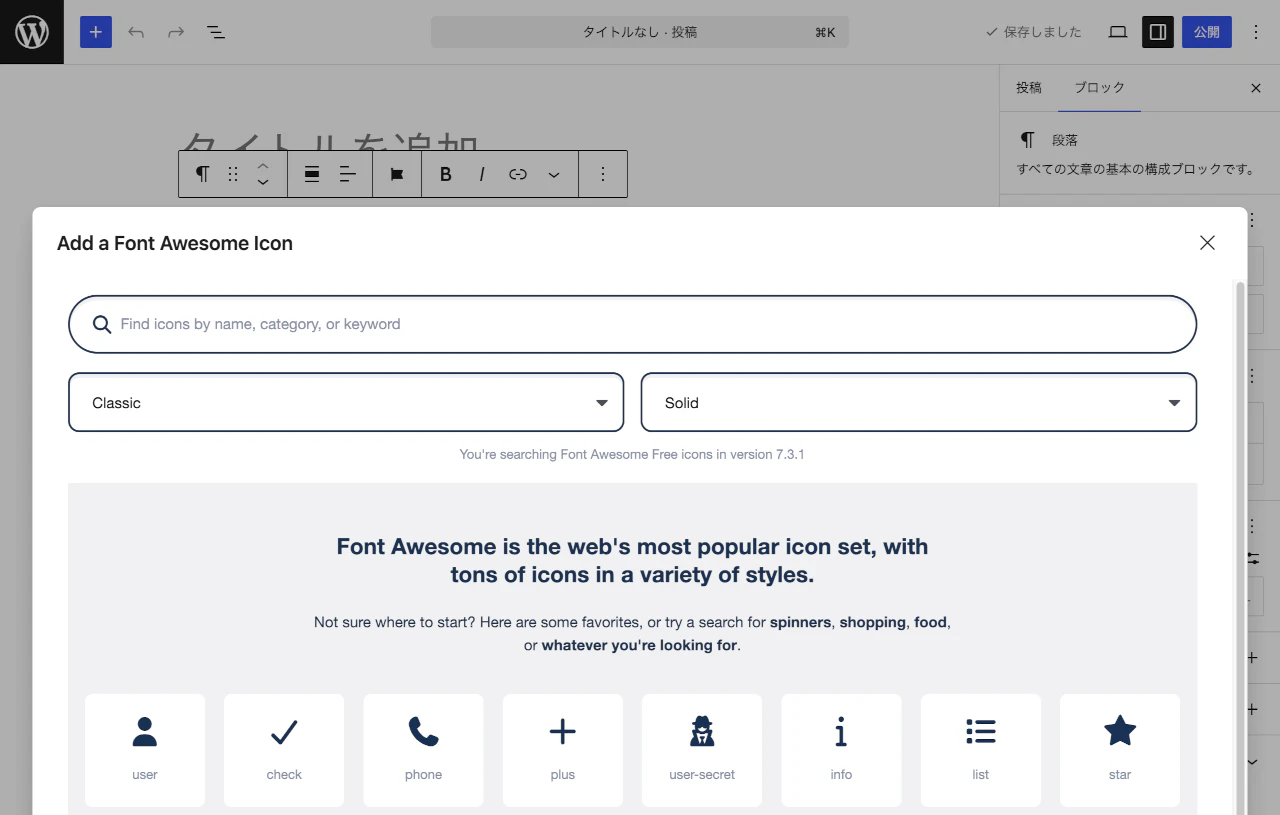This screenshot has height=815, width=1280.
Task: Switch to the 投稿 tab
Action: click(x=1029, y=88)
